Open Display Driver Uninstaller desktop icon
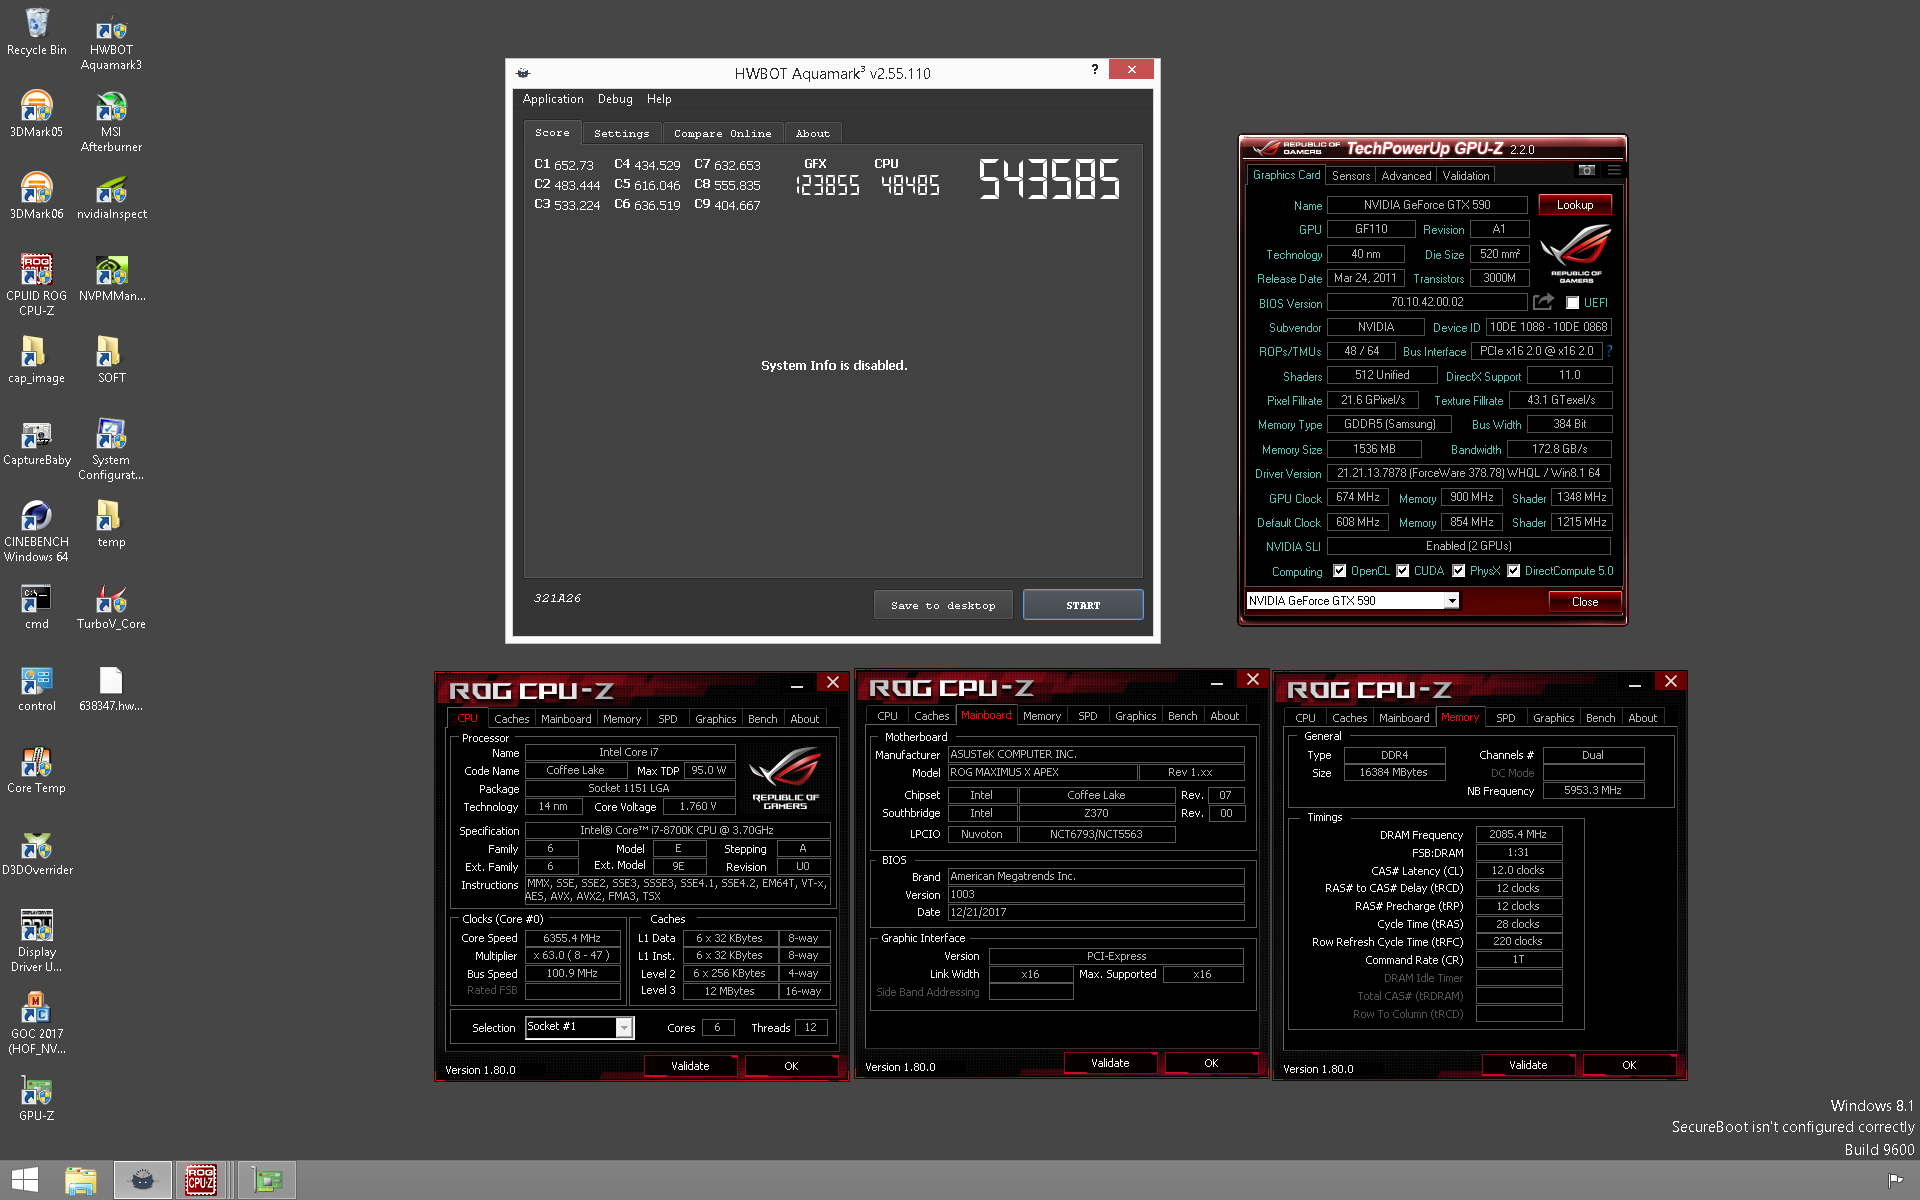1920x1200 pixels. pos(37,941)
